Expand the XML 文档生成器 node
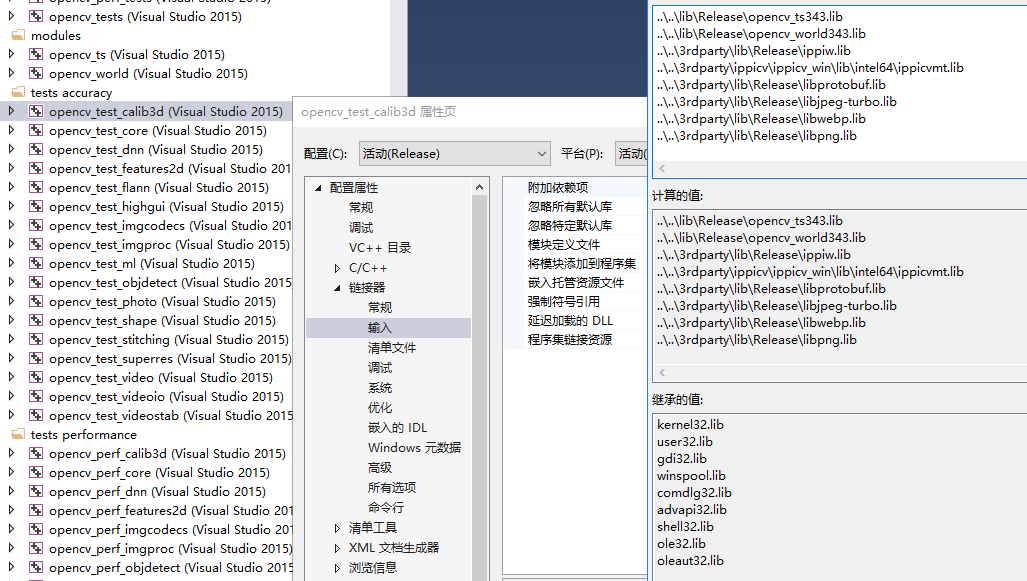Screen dimensions: 1027x581 pos(337,548)
